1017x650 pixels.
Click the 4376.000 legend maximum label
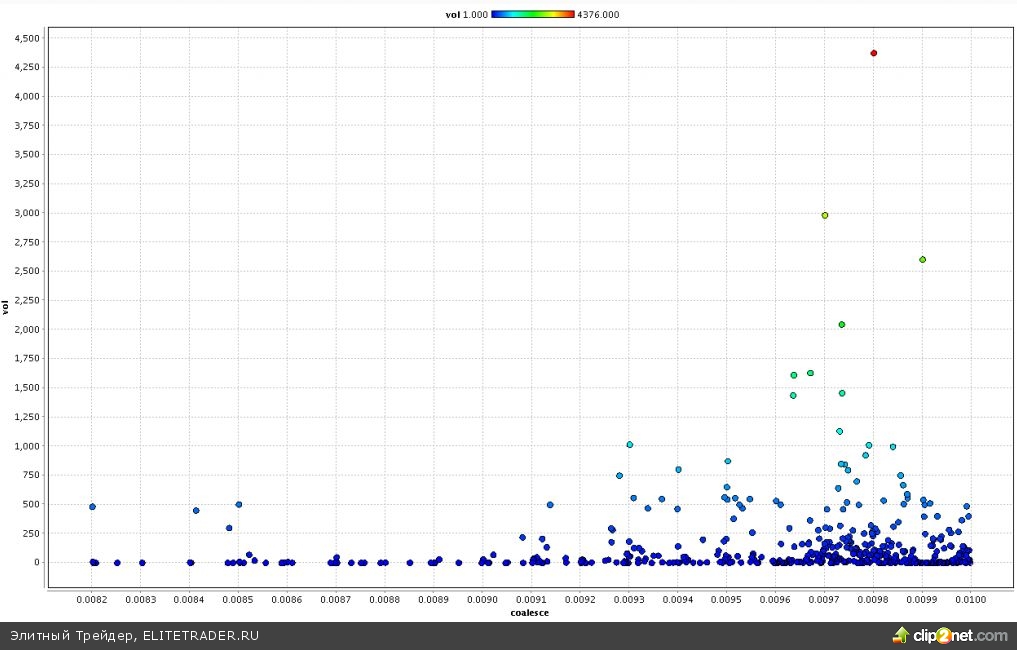tap(598, 14)
